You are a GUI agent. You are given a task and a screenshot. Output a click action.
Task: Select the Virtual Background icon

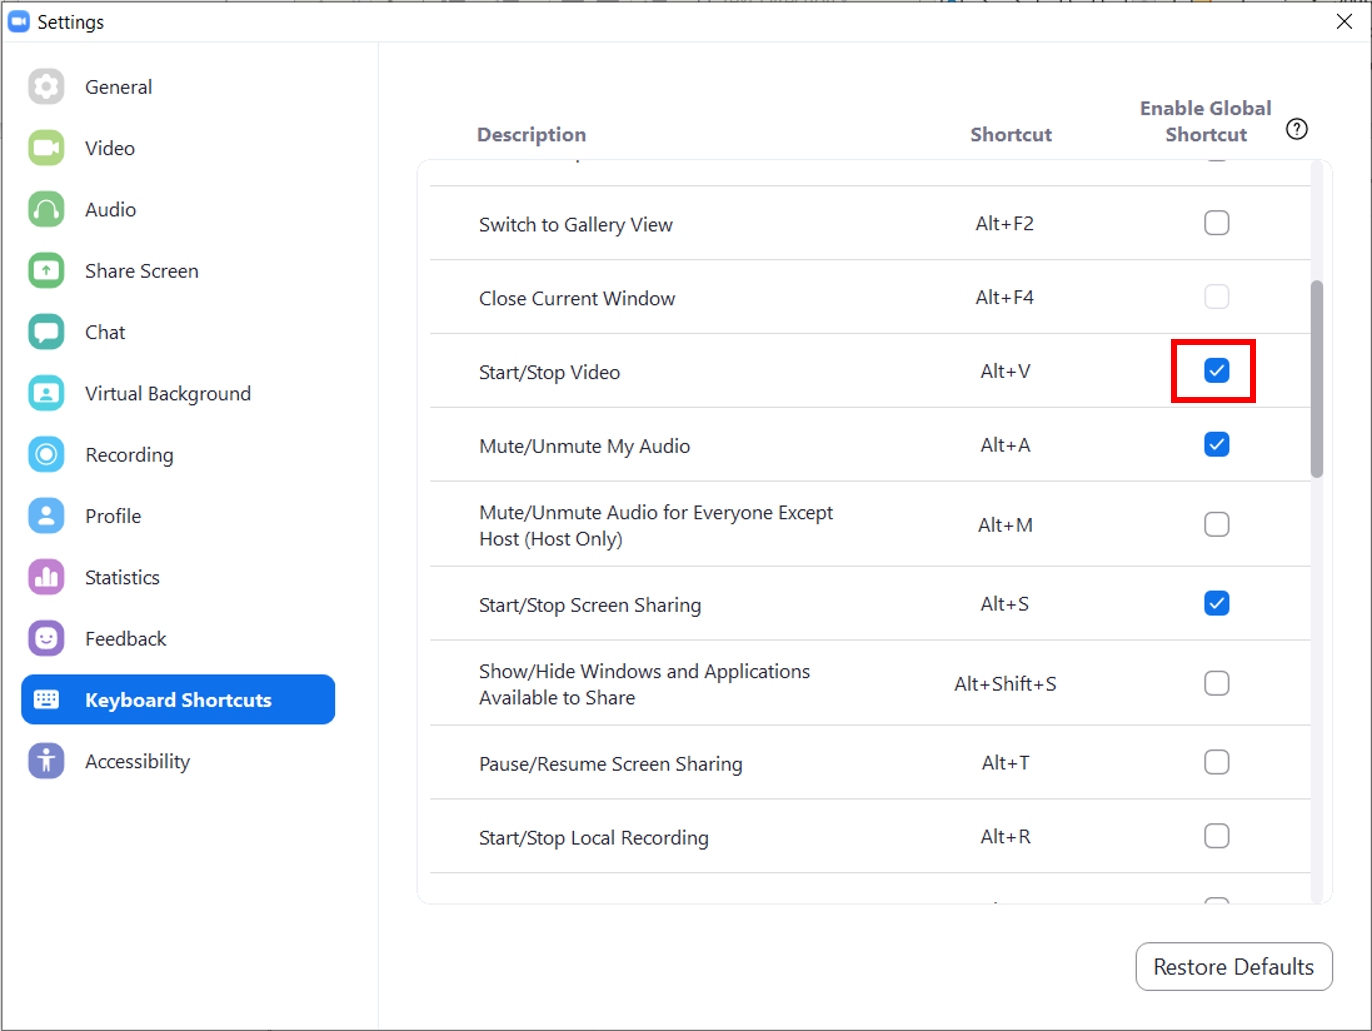pyautogui.click(x=46, y=393)
